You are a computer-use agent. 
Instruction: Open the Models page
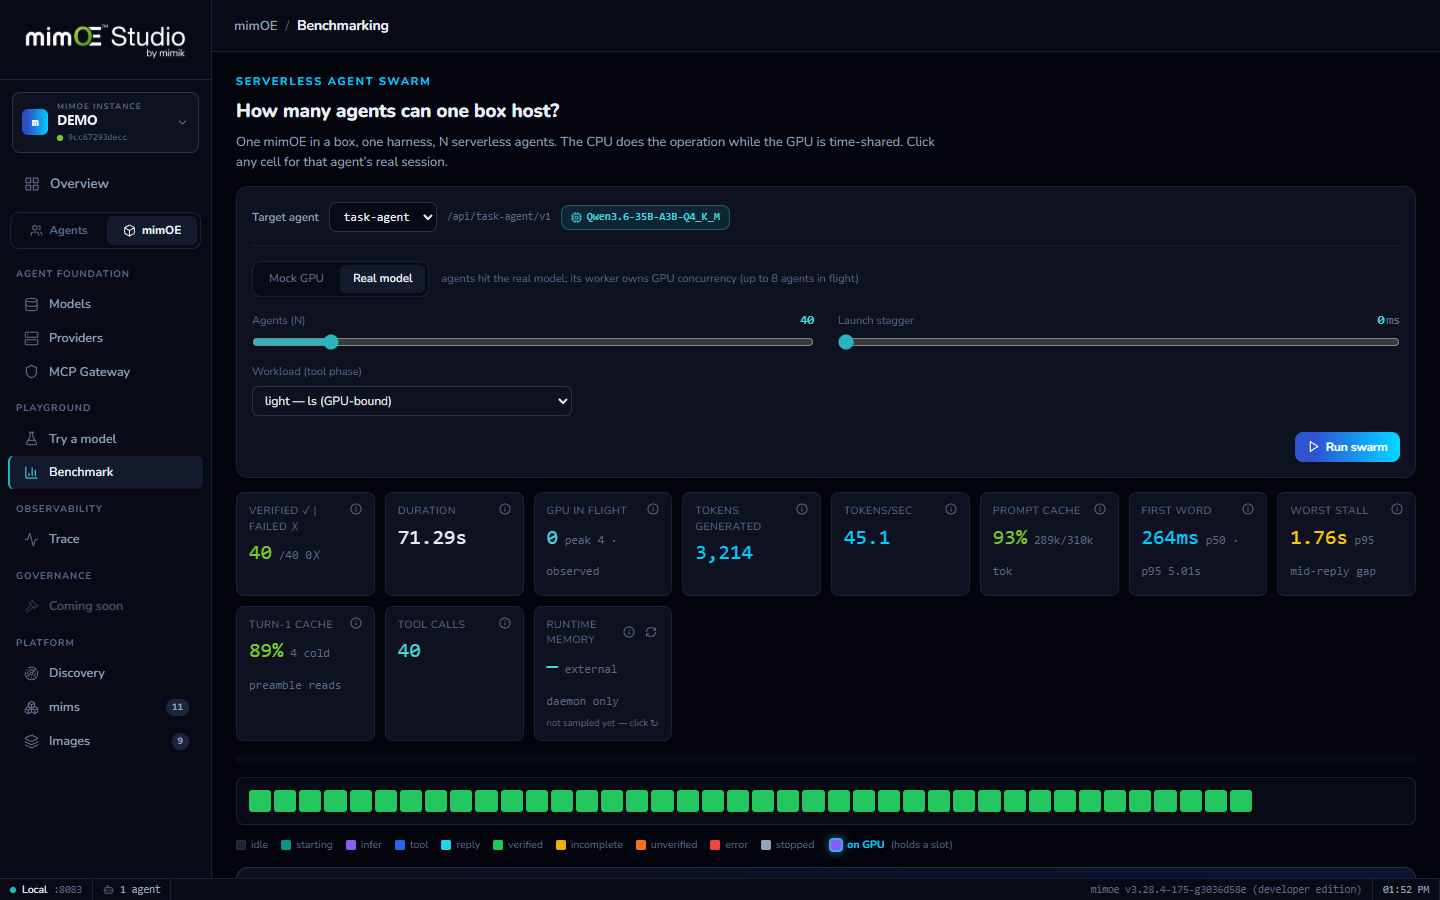coord(105,304)
